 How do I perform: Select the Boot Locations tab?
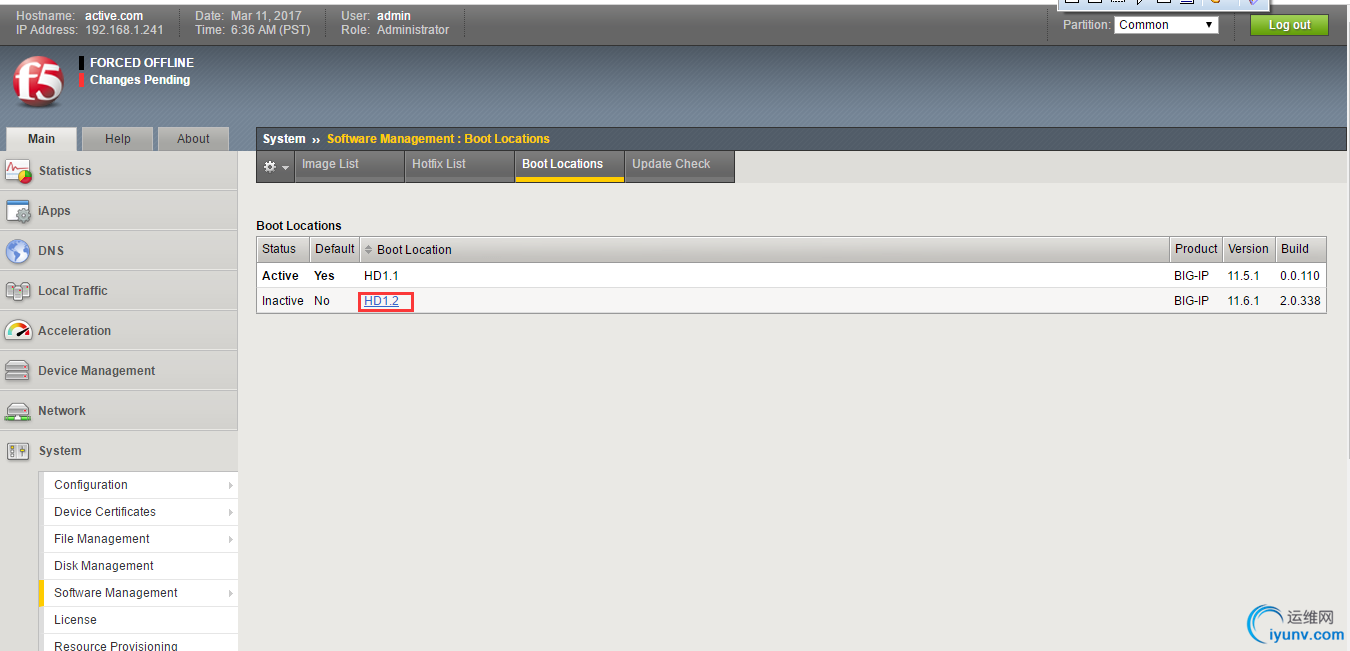tap(569, 165)
